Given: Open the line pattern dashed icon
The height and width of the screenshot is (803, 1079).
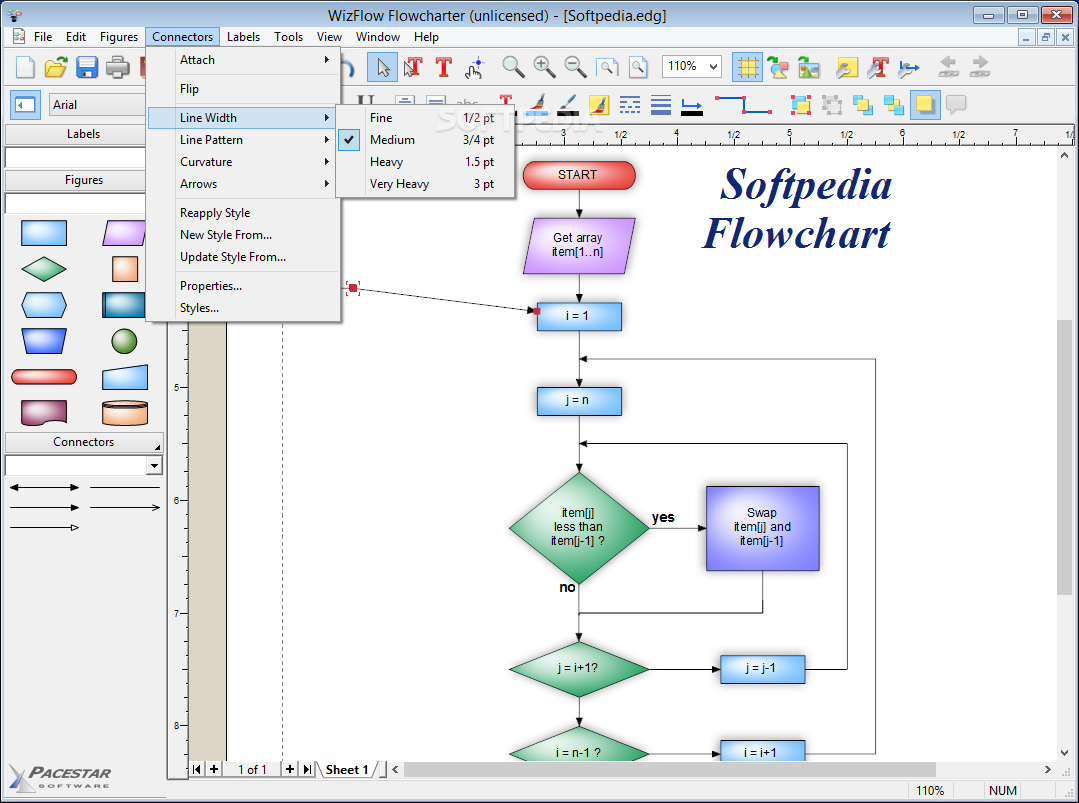Looking at the screenshot, I should pos(630,105).
